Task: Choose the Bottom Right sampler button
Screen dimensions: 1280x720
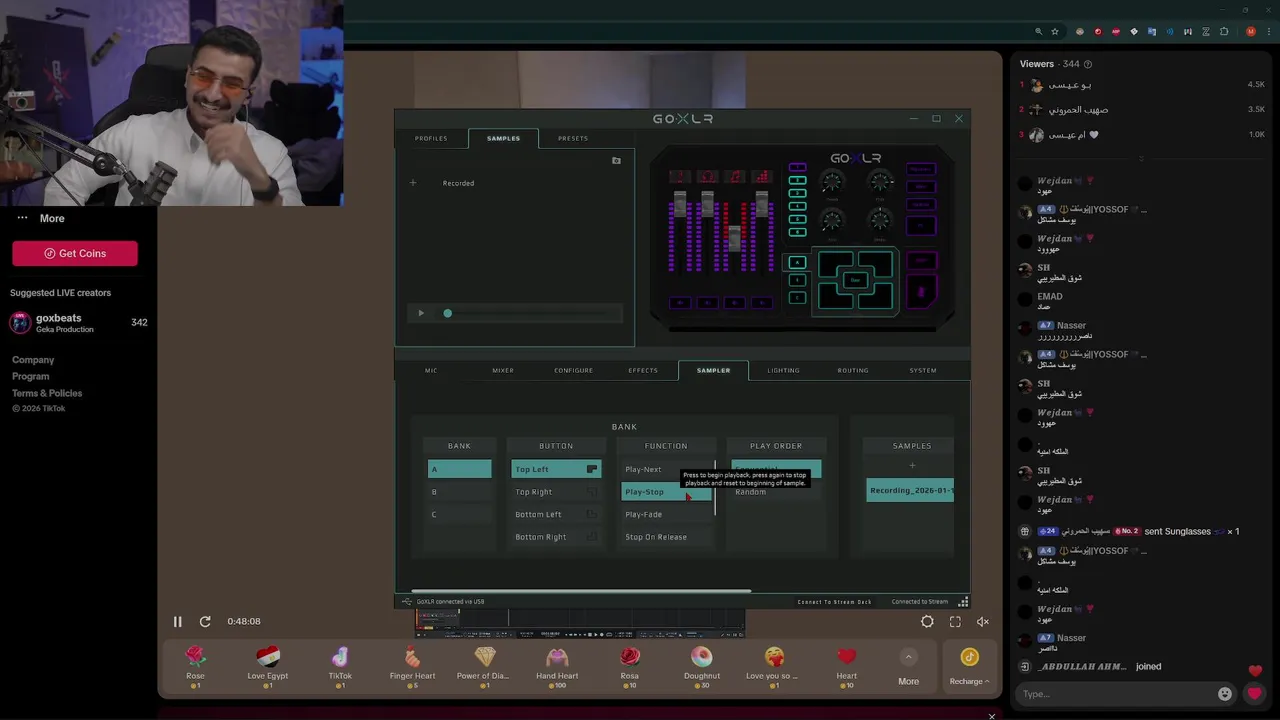Action: point(556,537)
